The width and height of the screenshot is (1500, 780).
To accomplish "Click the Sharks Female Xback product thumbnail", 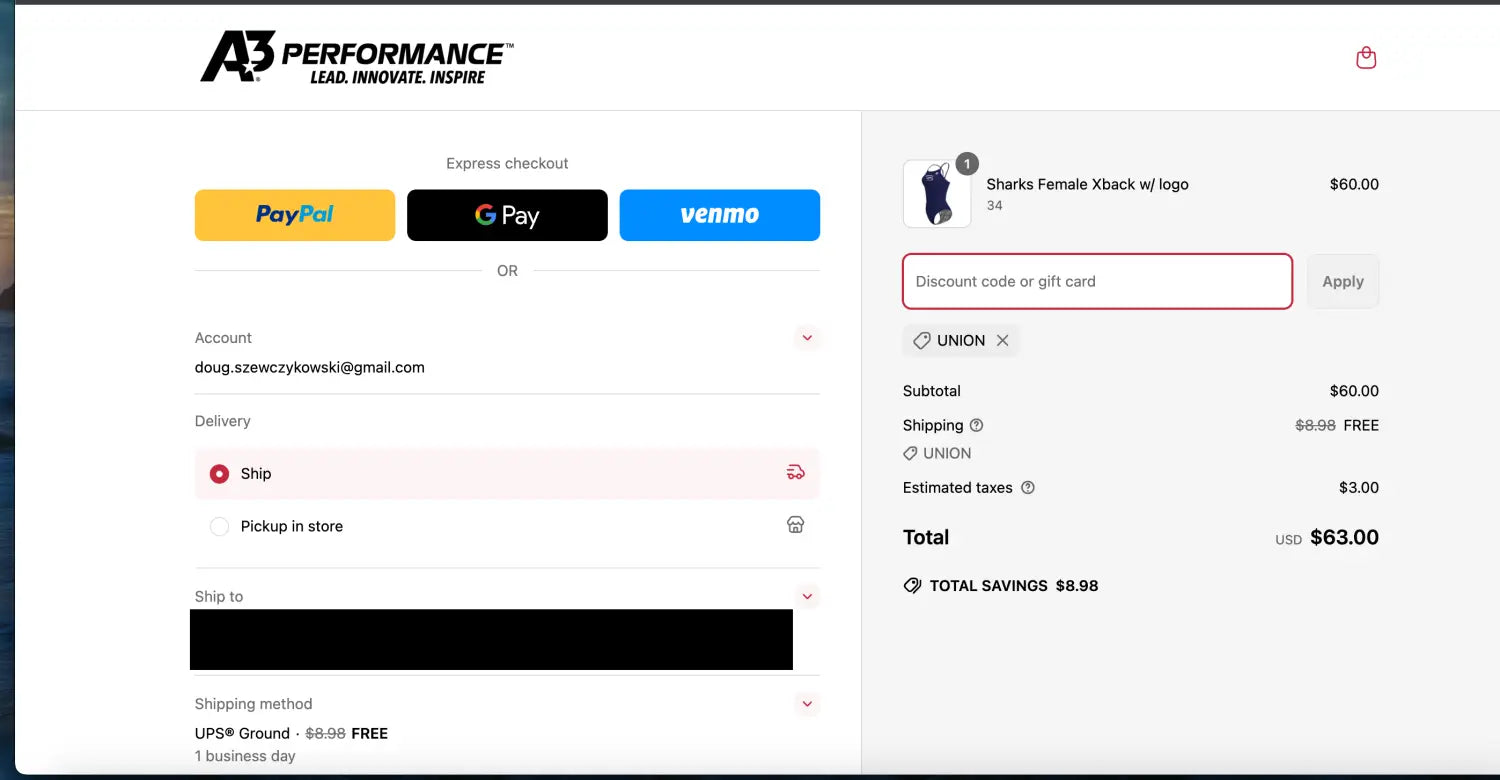I will tap(937, 194).
